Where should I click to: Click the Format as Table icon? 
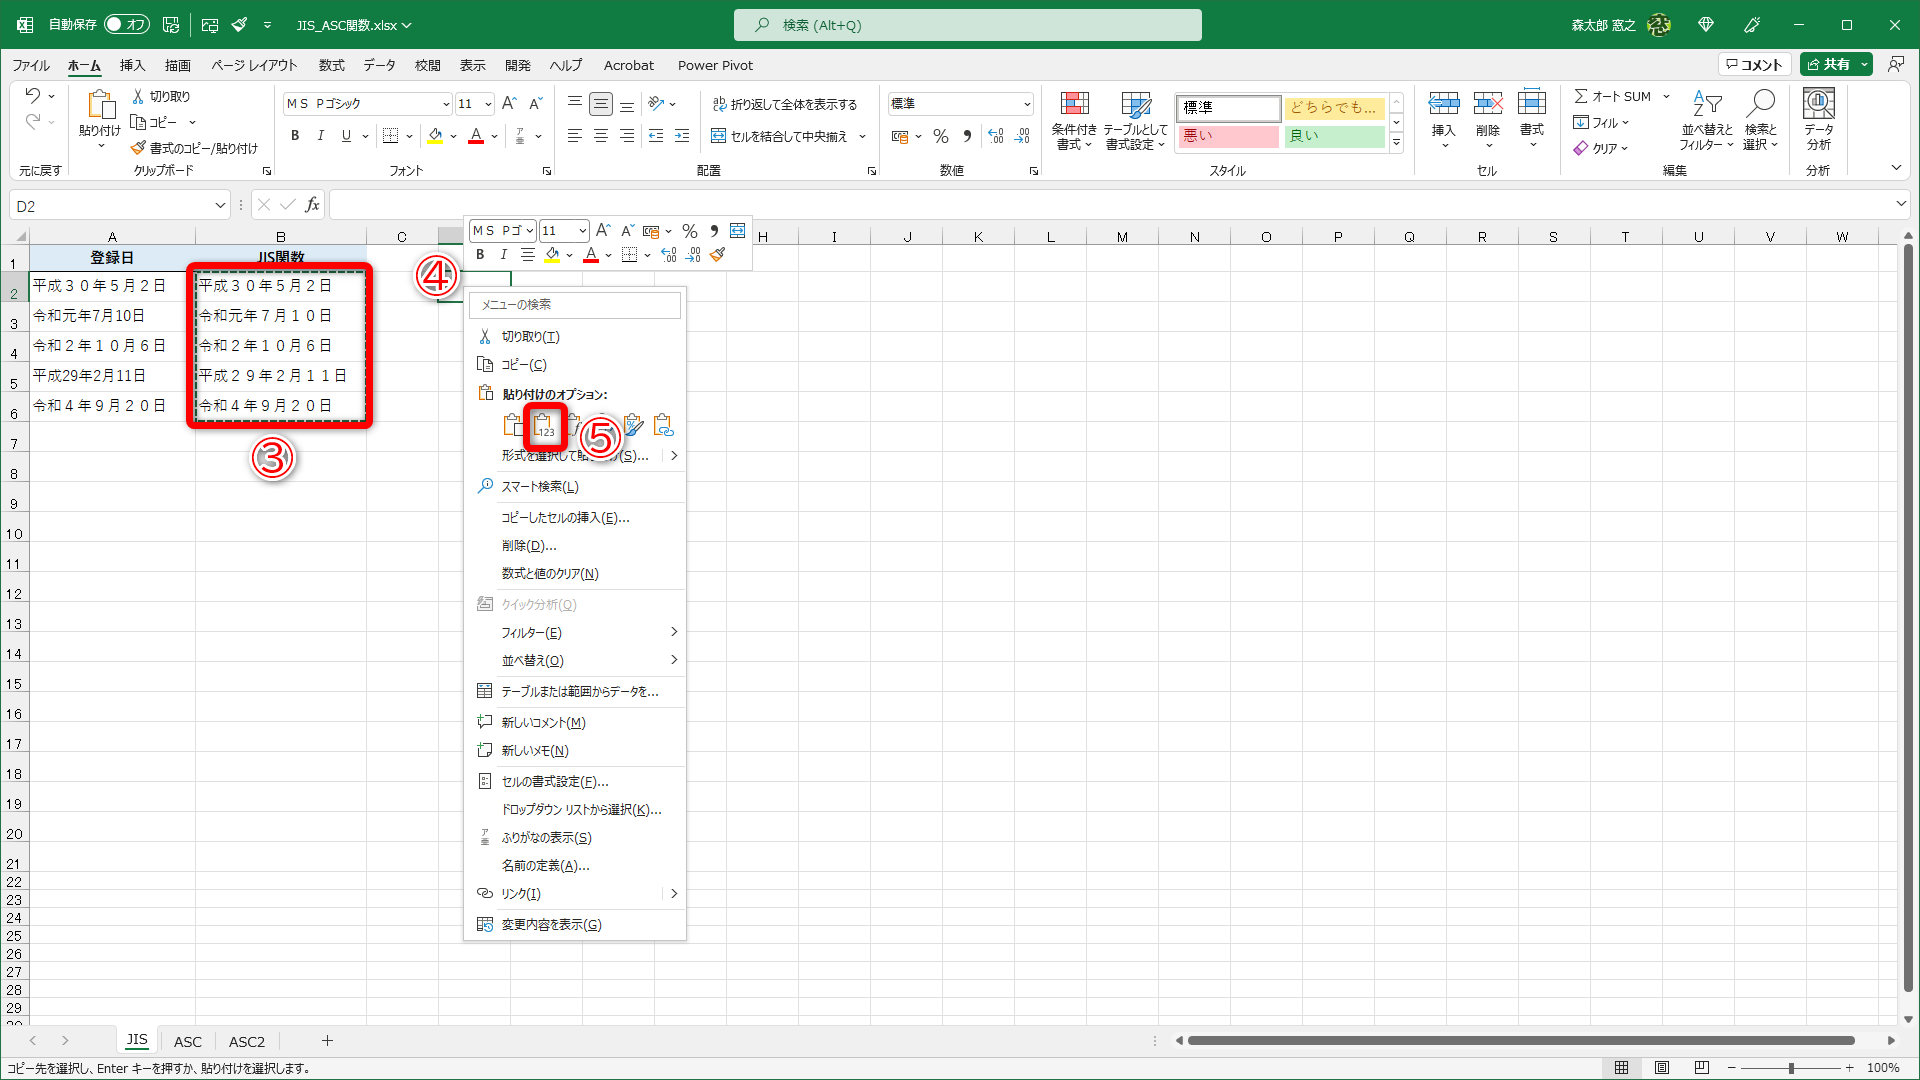pos(1135,104)
